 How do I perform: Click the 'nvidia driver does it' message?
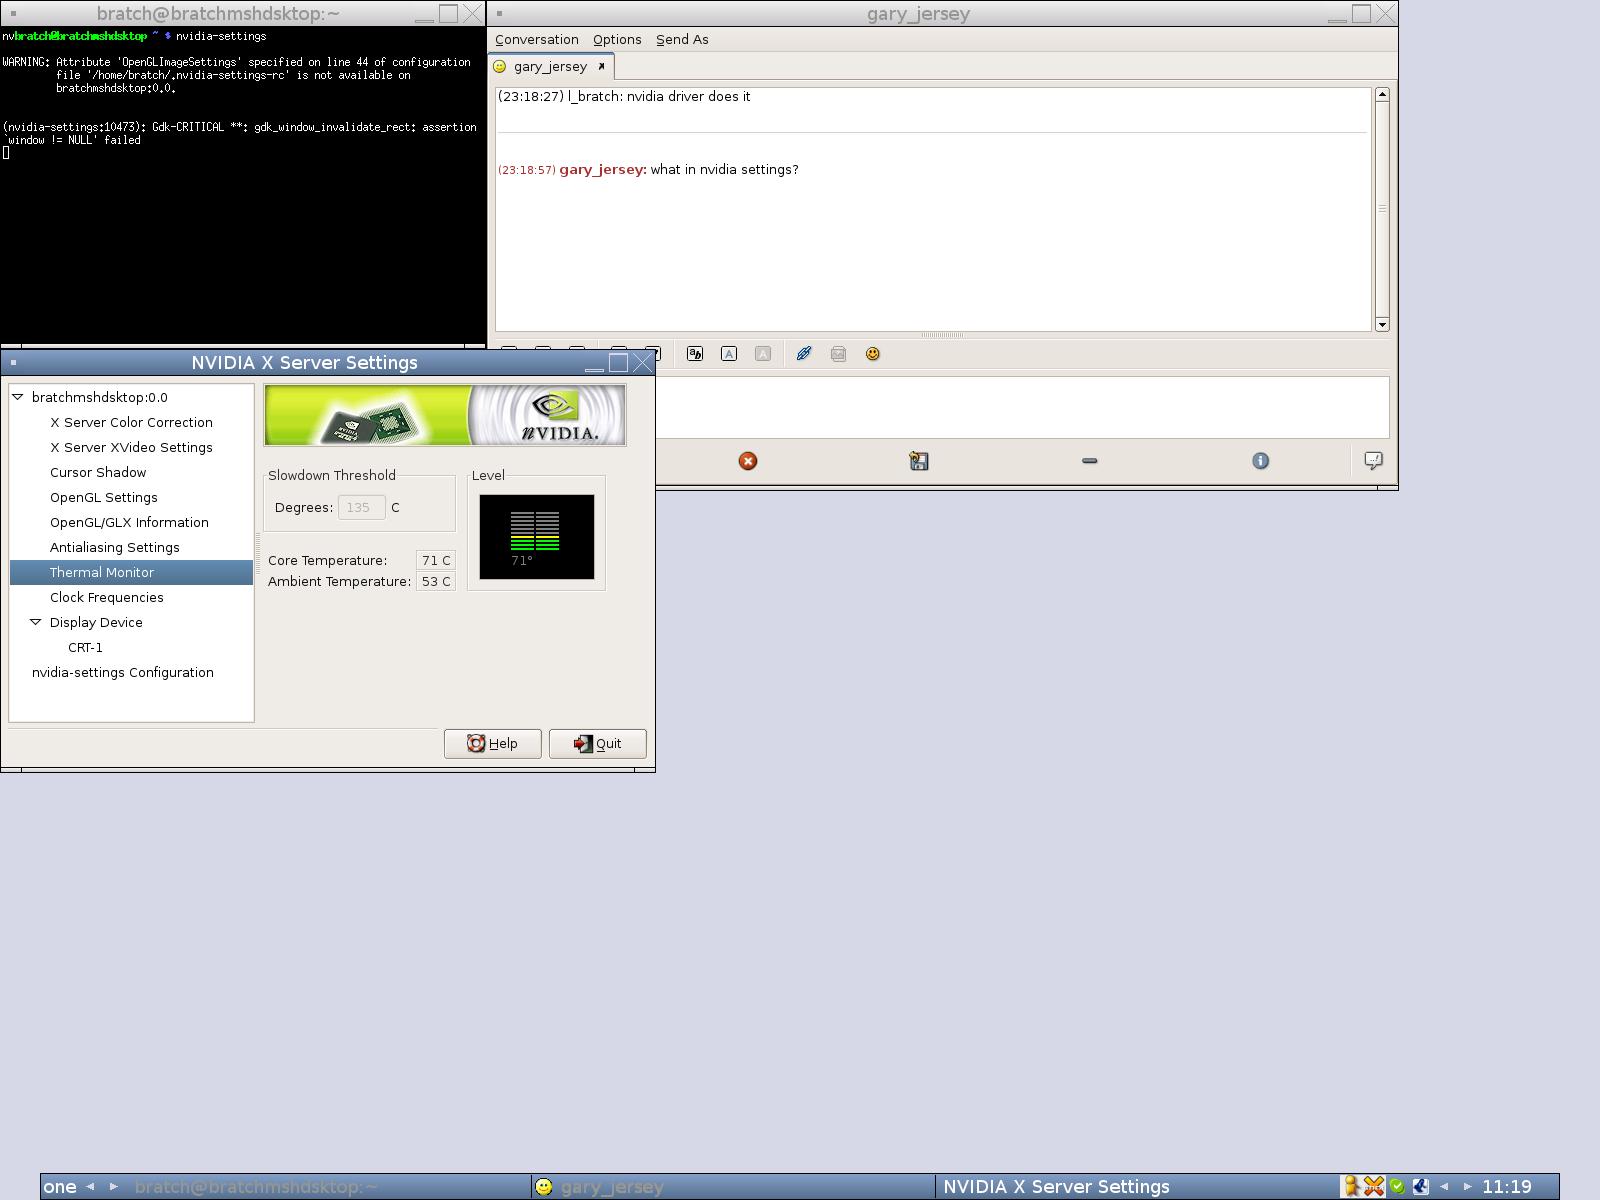688,97
